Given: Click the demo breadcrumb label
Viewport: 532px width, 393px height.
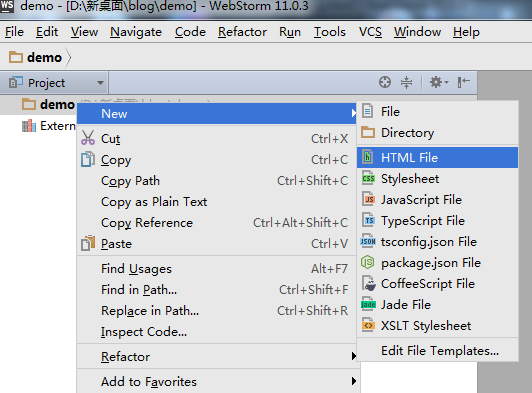Looking at the screenshot, I should click(x=44, y=57).
